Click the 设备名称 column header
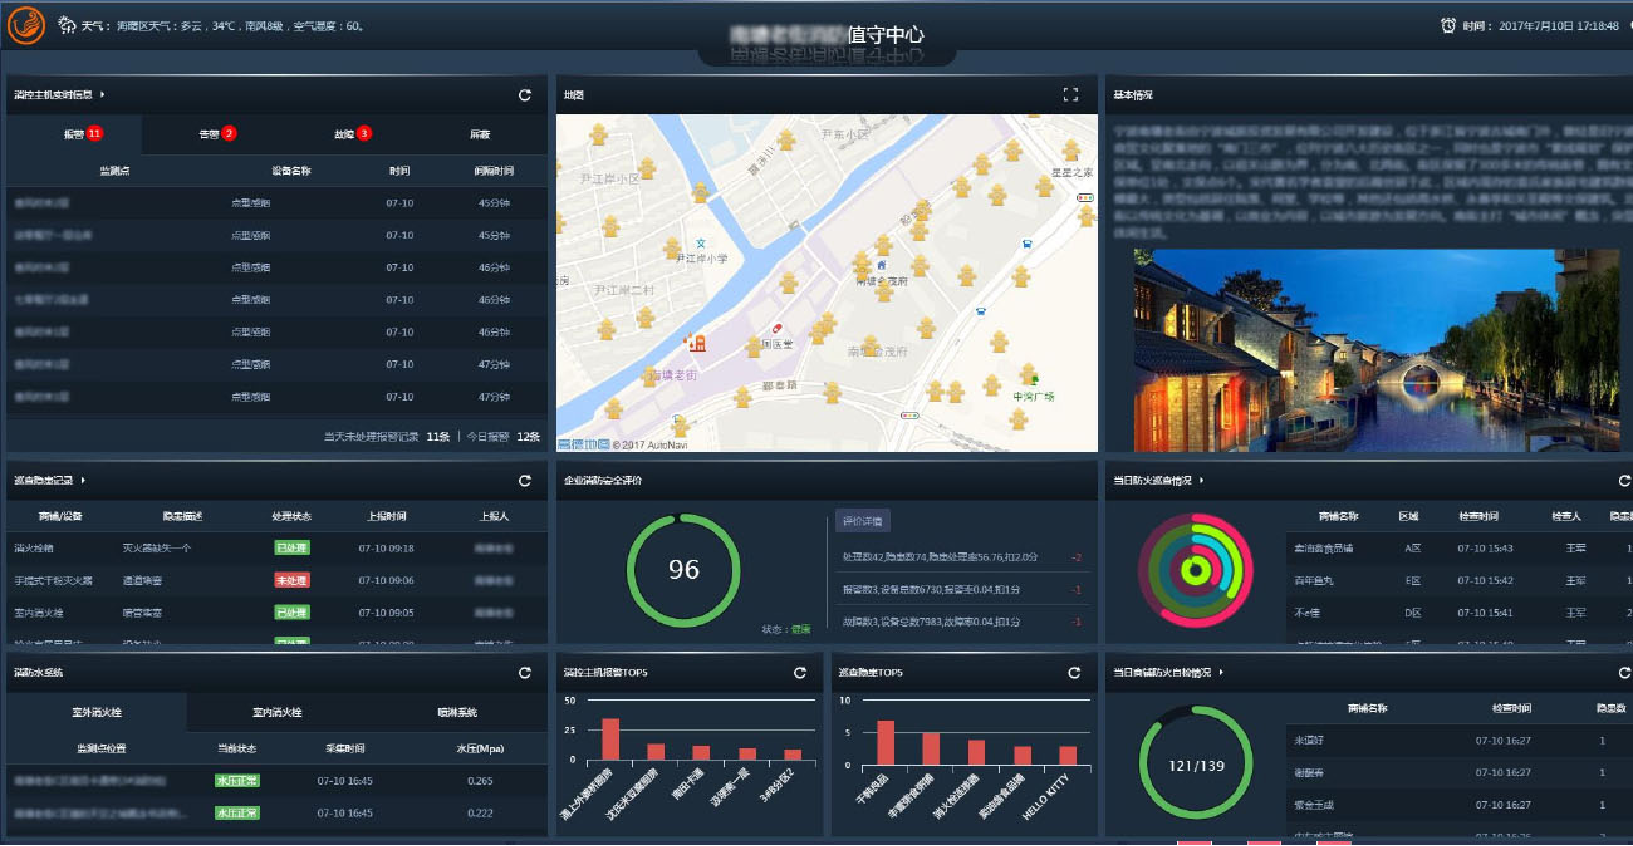This screenshot has width=1633, height=846. click(x=291, y=171)
